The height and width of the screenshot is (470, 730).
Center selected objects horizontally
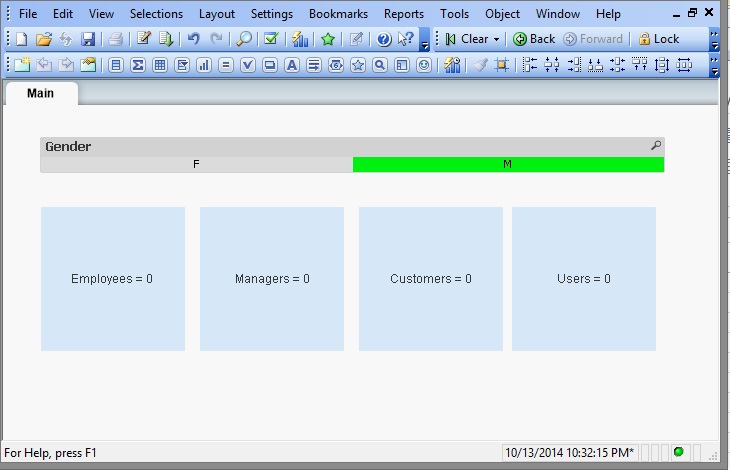(x=552, y=65)
